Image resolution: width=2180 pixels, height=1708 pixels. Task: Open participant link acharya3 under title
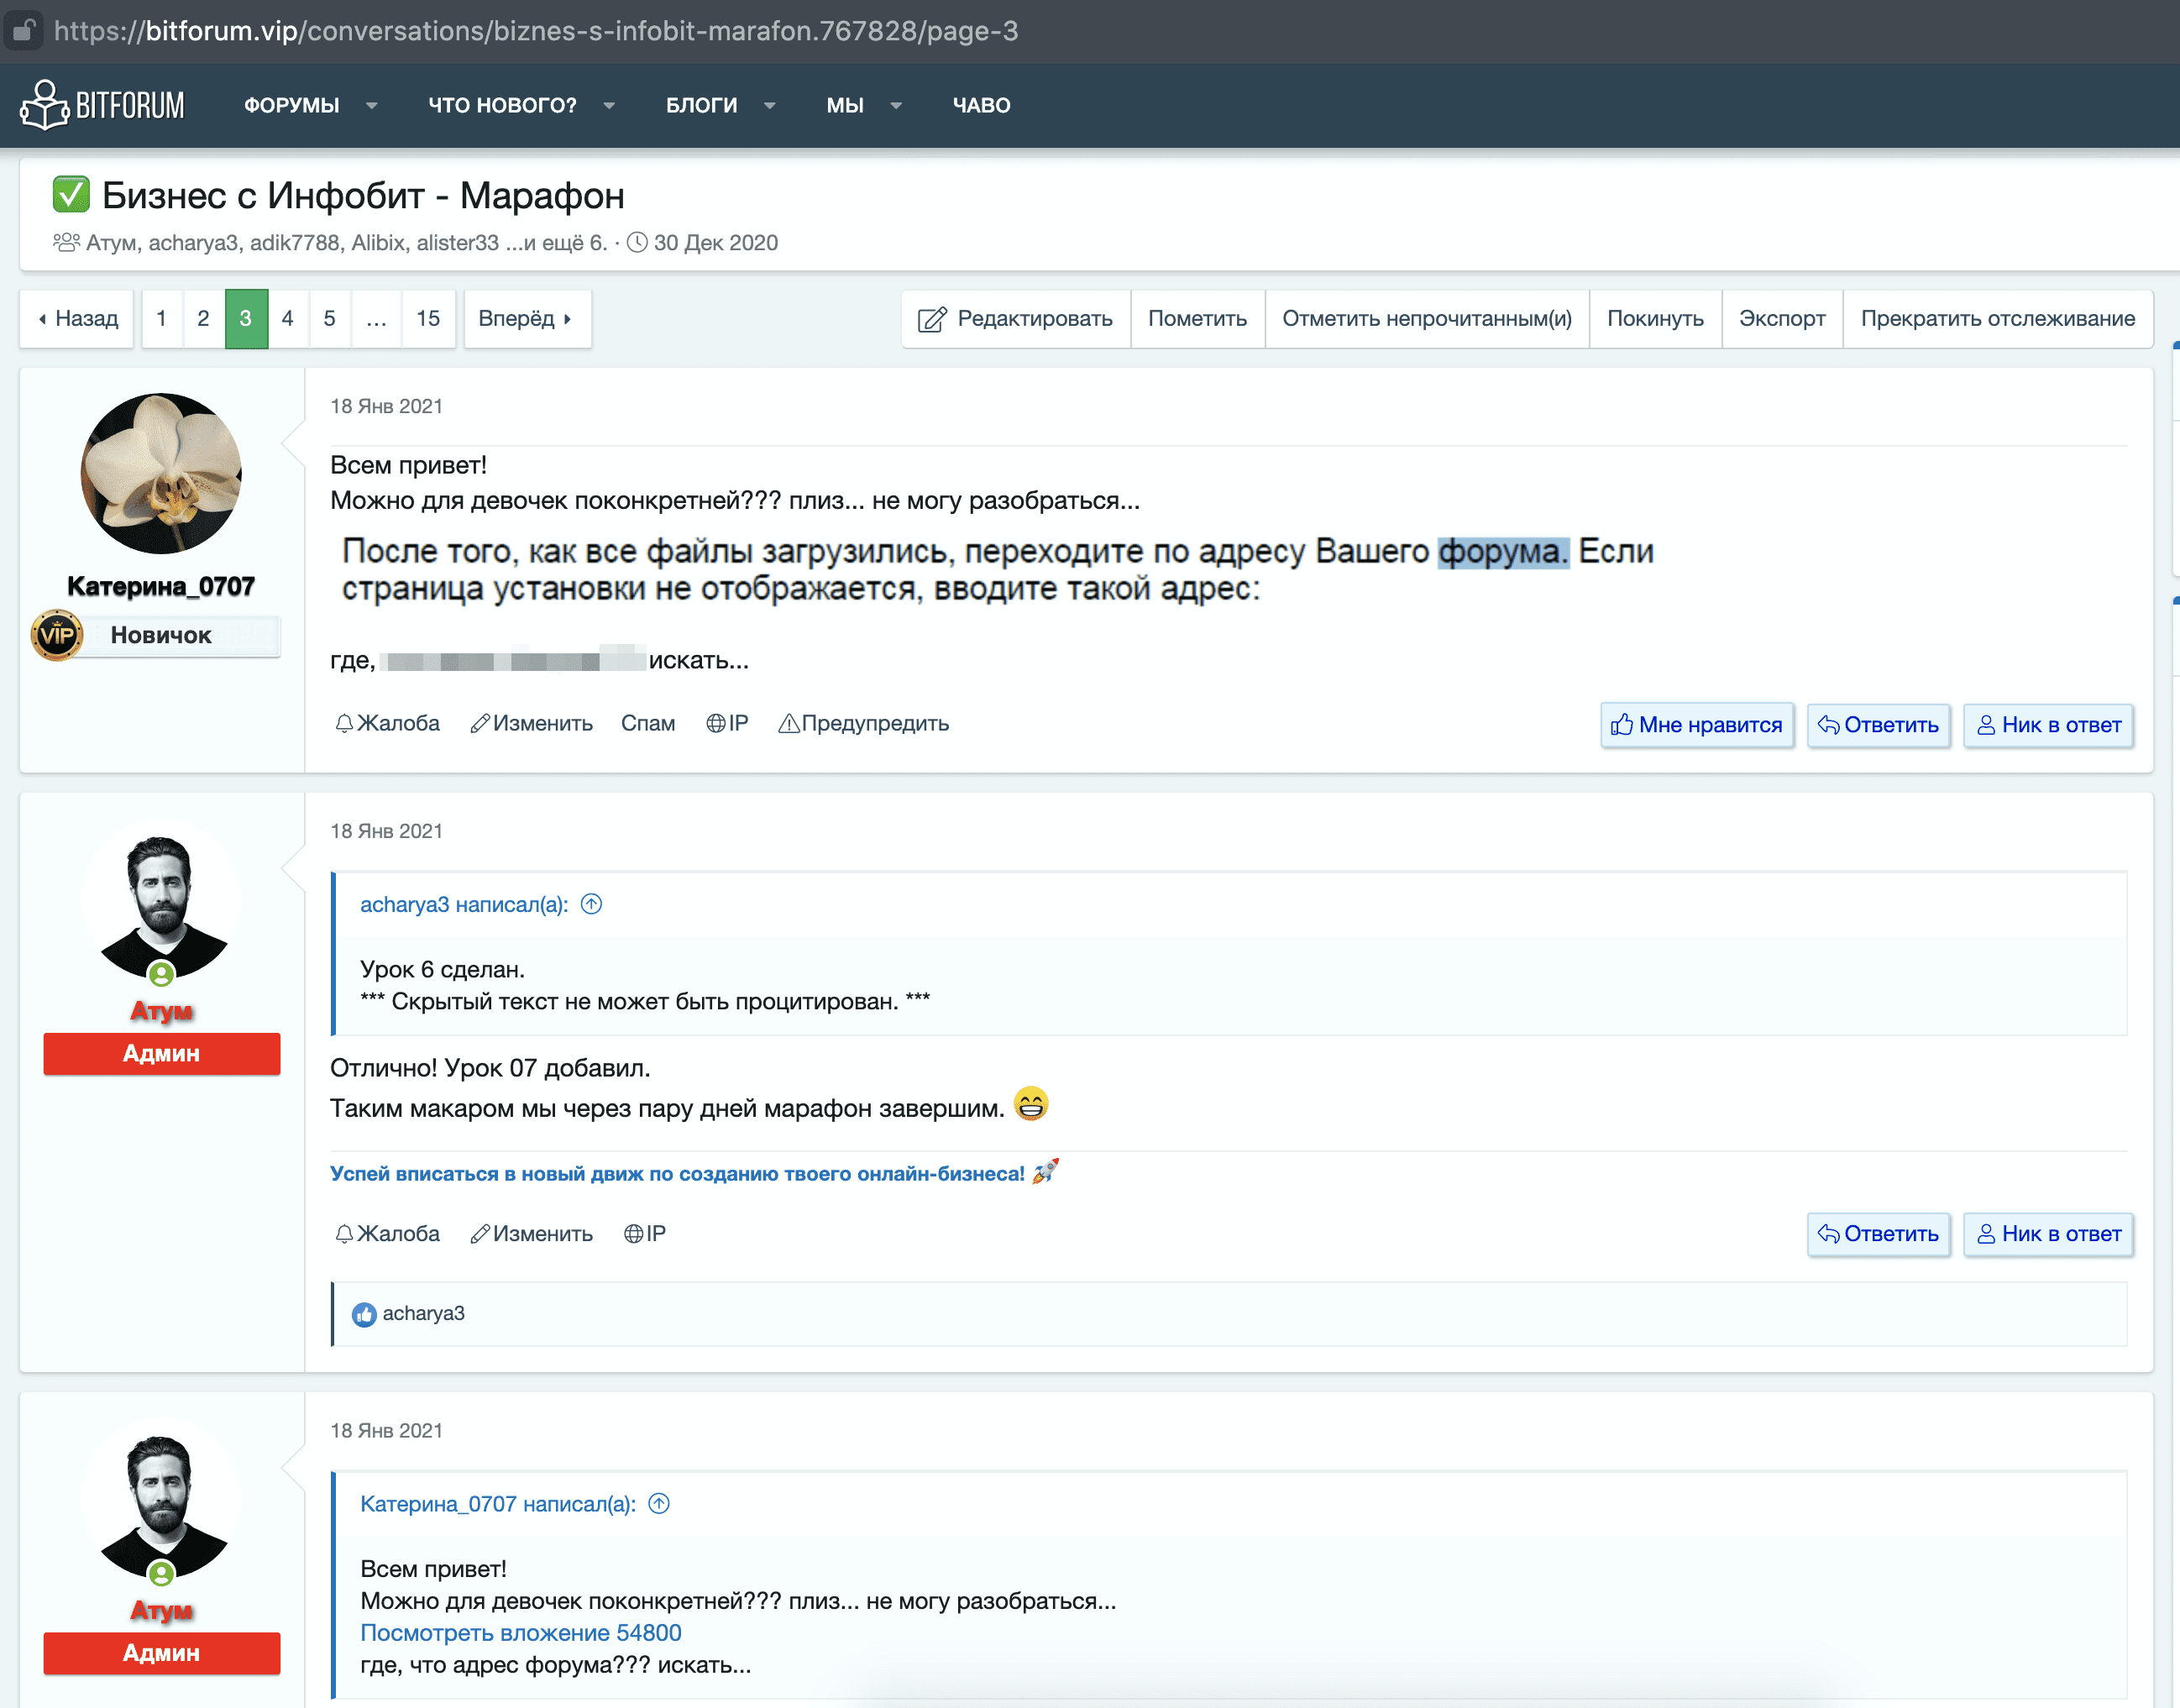point(193,243)
